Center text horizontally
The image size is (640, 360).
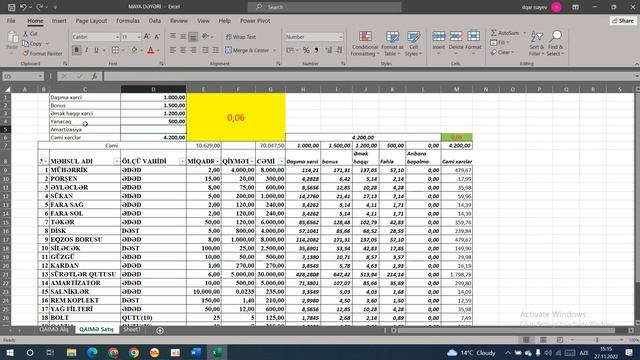183,50
